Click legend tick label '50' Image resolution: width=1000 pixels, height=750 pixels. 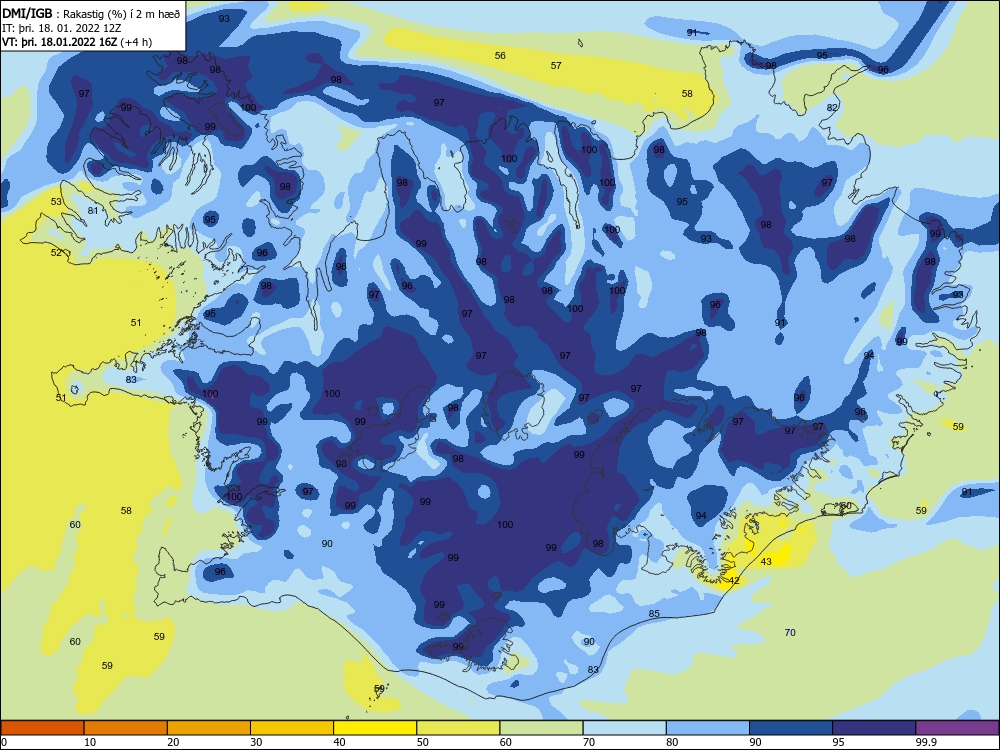click(x=423, y=742)
